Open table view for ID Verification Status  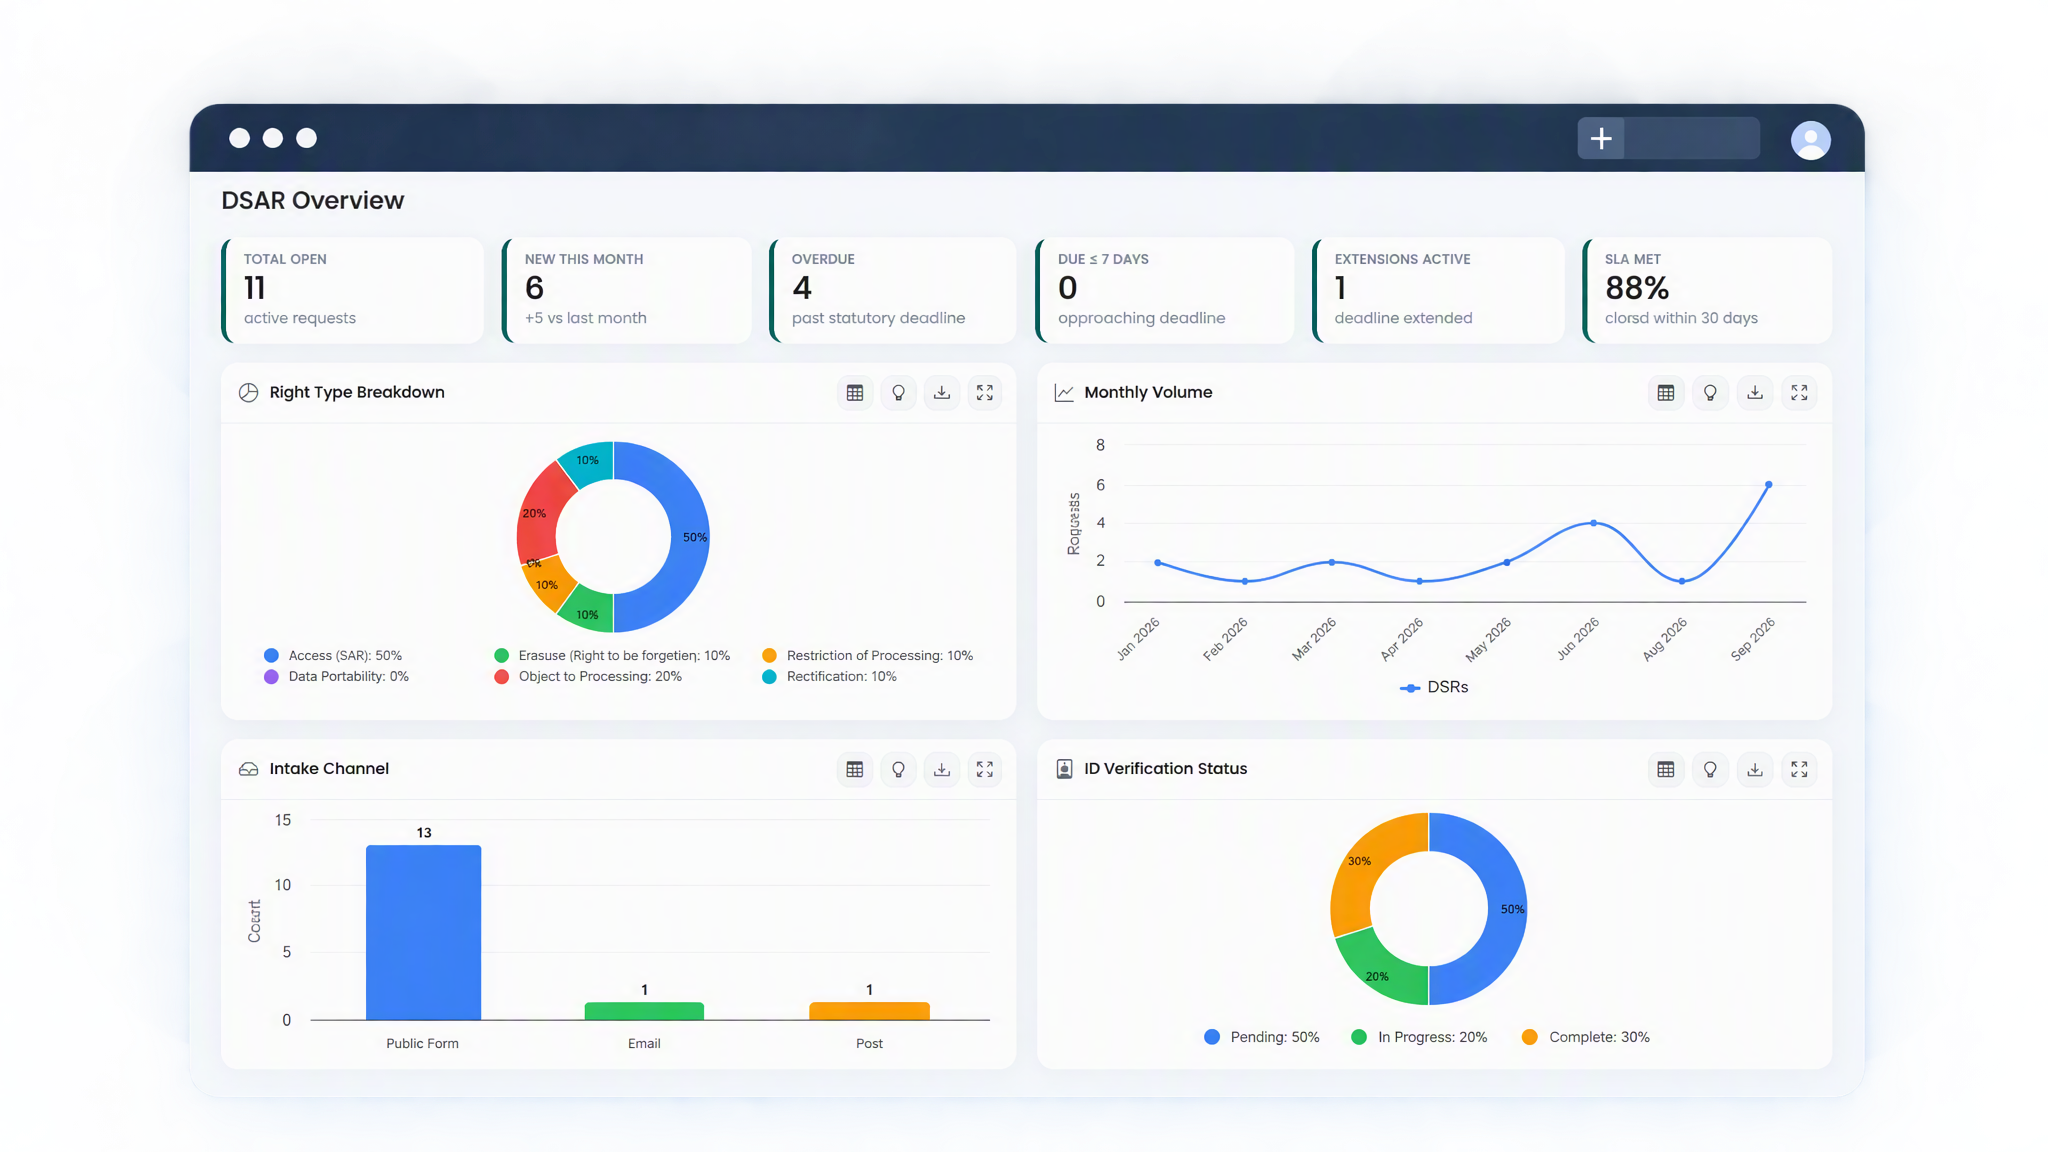1666,769
